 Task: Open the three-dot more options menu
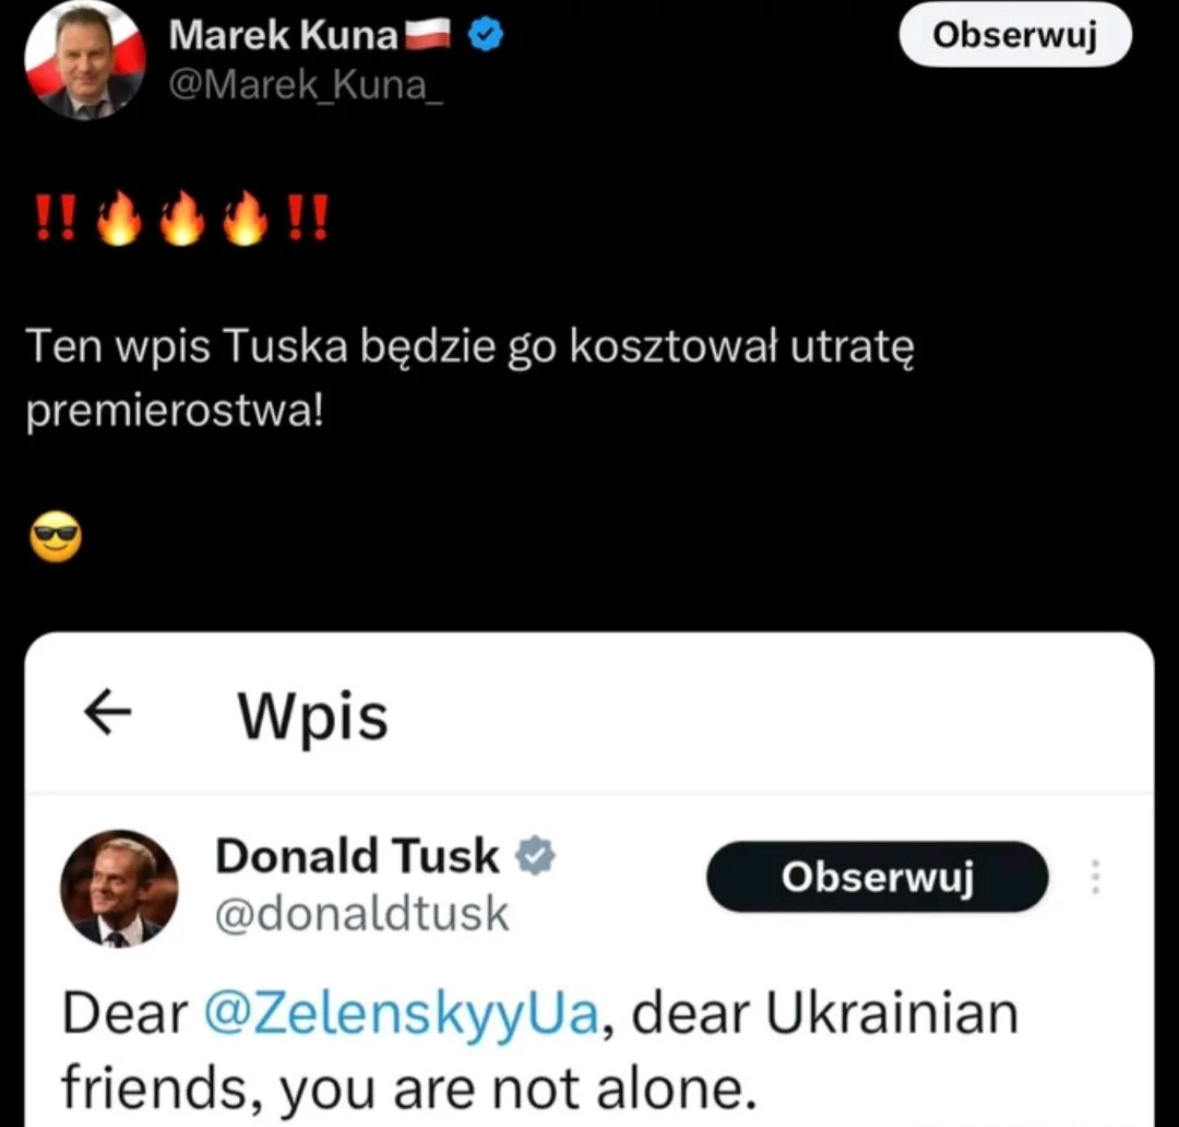(x=1096, y=877)
